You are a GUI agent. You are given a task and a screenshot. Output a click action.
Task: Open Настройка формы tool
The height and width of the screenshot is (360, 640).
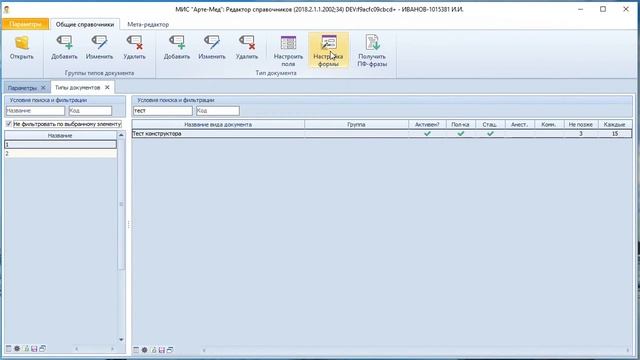pyautogui.click(x=329, y=51)
